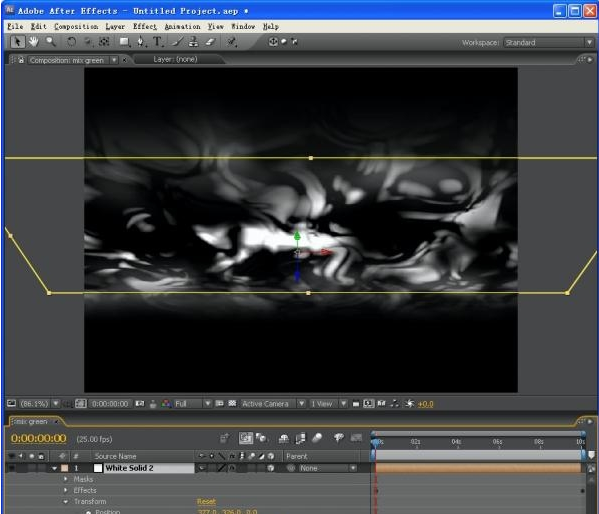Select the mix green timeline tab
The height and width of the screenshot is (514, 599).
(31, 421)
